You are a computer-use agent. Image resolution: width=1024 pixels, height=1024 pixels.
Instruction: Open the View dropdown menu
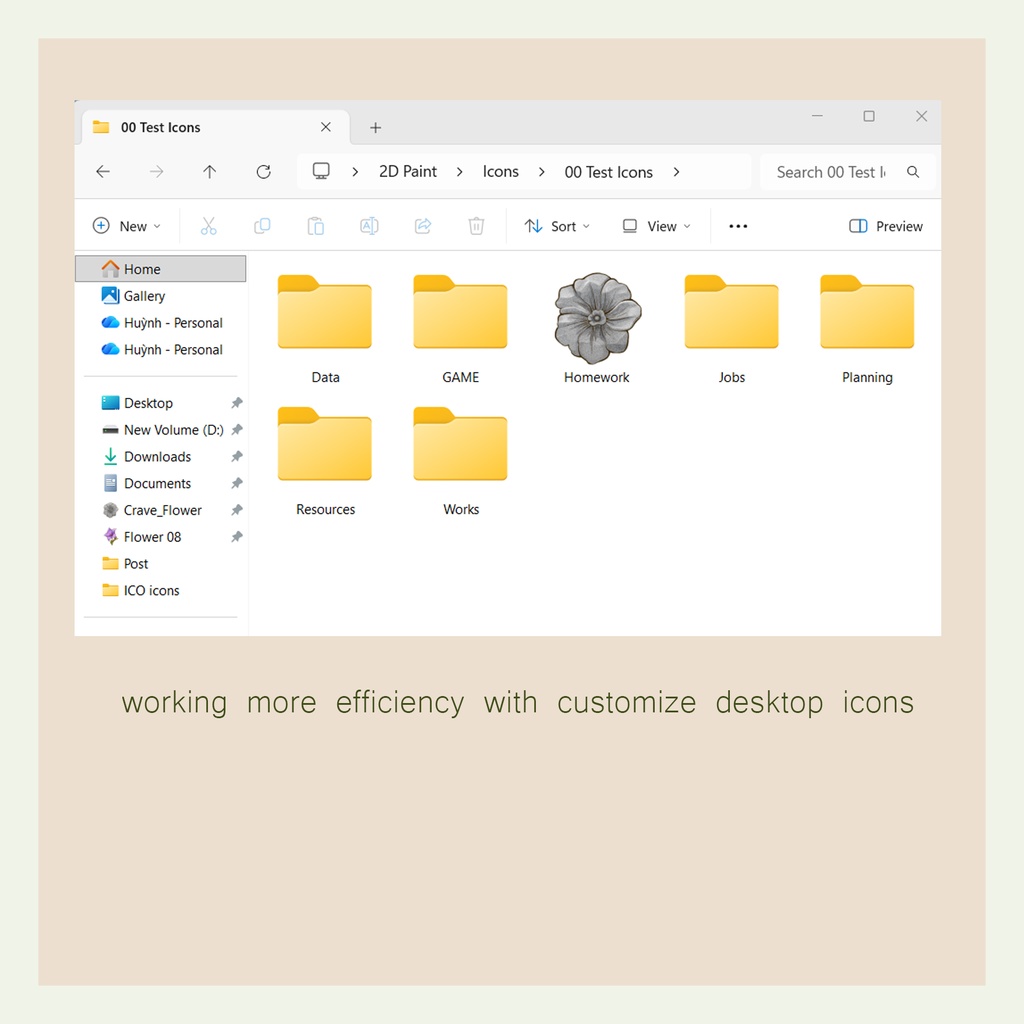pyautogui.click(x=655, y=226)
